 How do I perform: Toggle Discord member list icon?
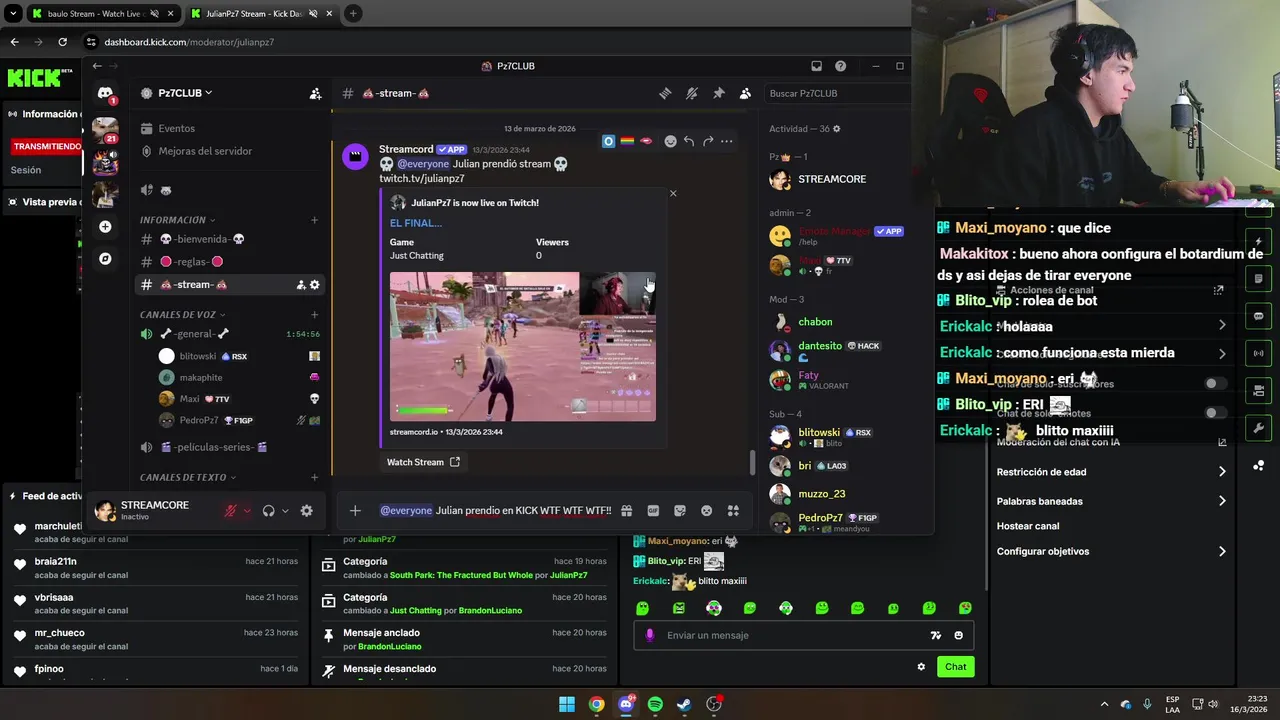(745, 93)
